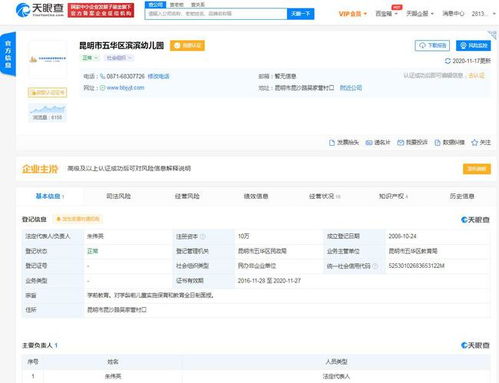Click the folded corner icon at top right

492,35
